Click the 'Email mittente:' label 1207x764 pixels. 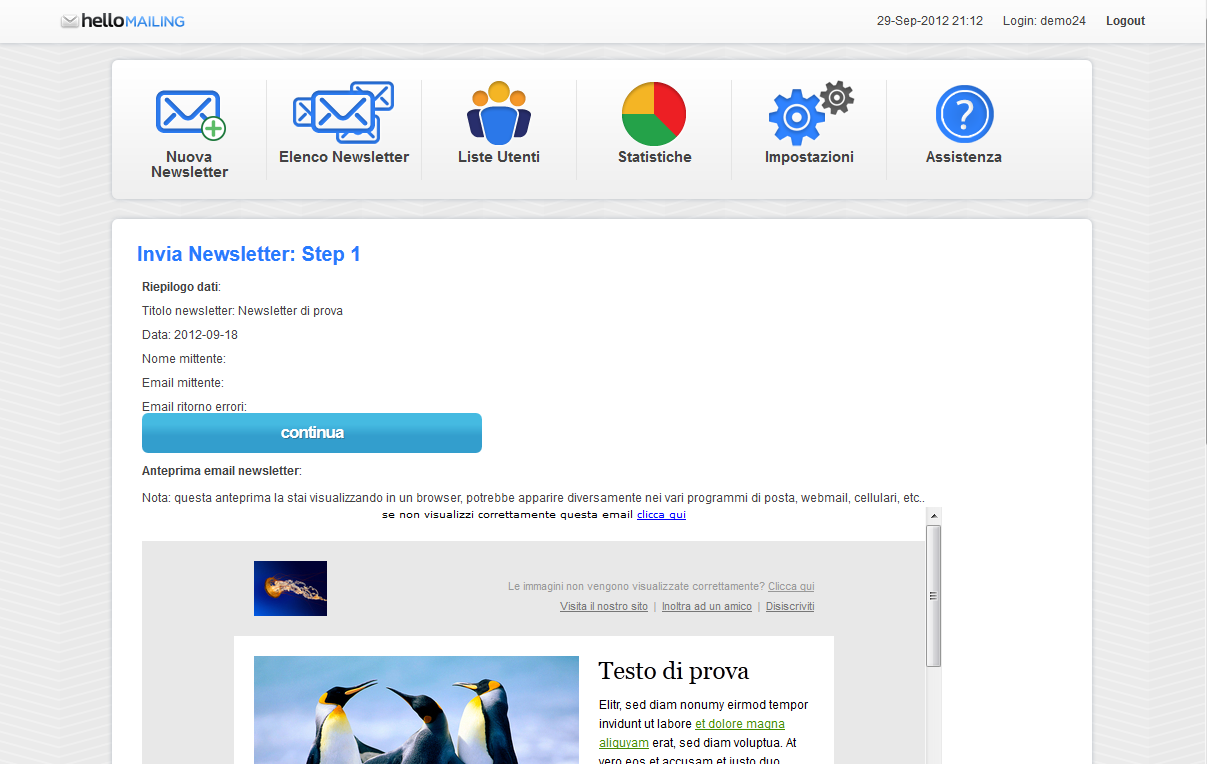[x=183, y=383]
